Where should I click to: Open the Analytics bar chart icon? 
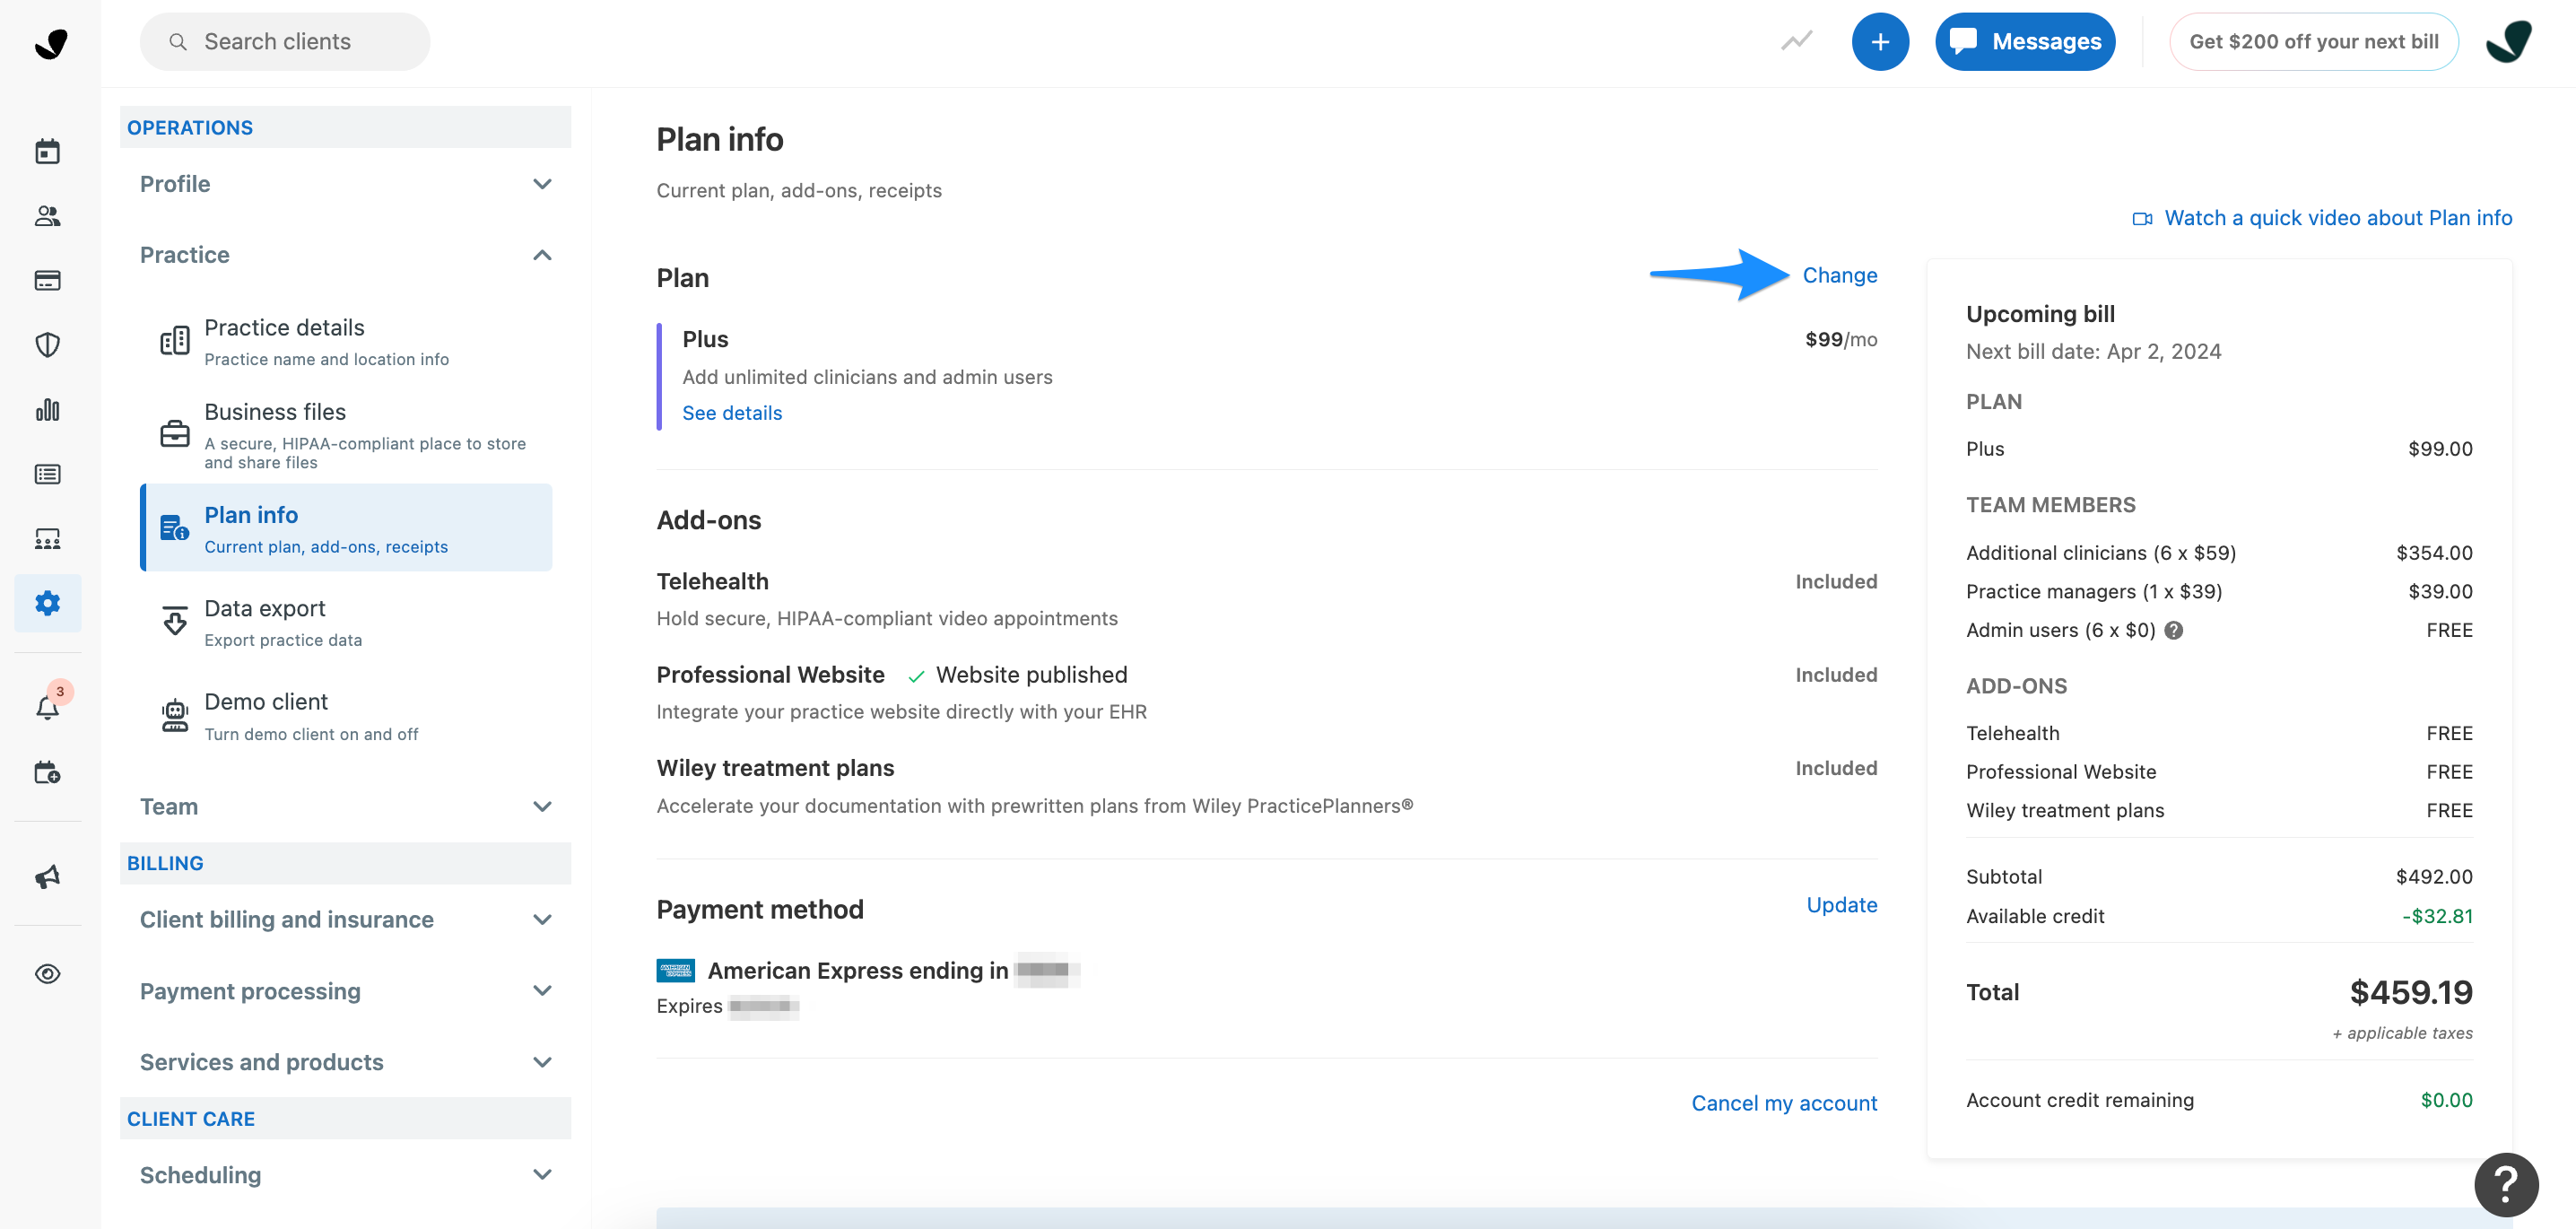pos(47,409)
